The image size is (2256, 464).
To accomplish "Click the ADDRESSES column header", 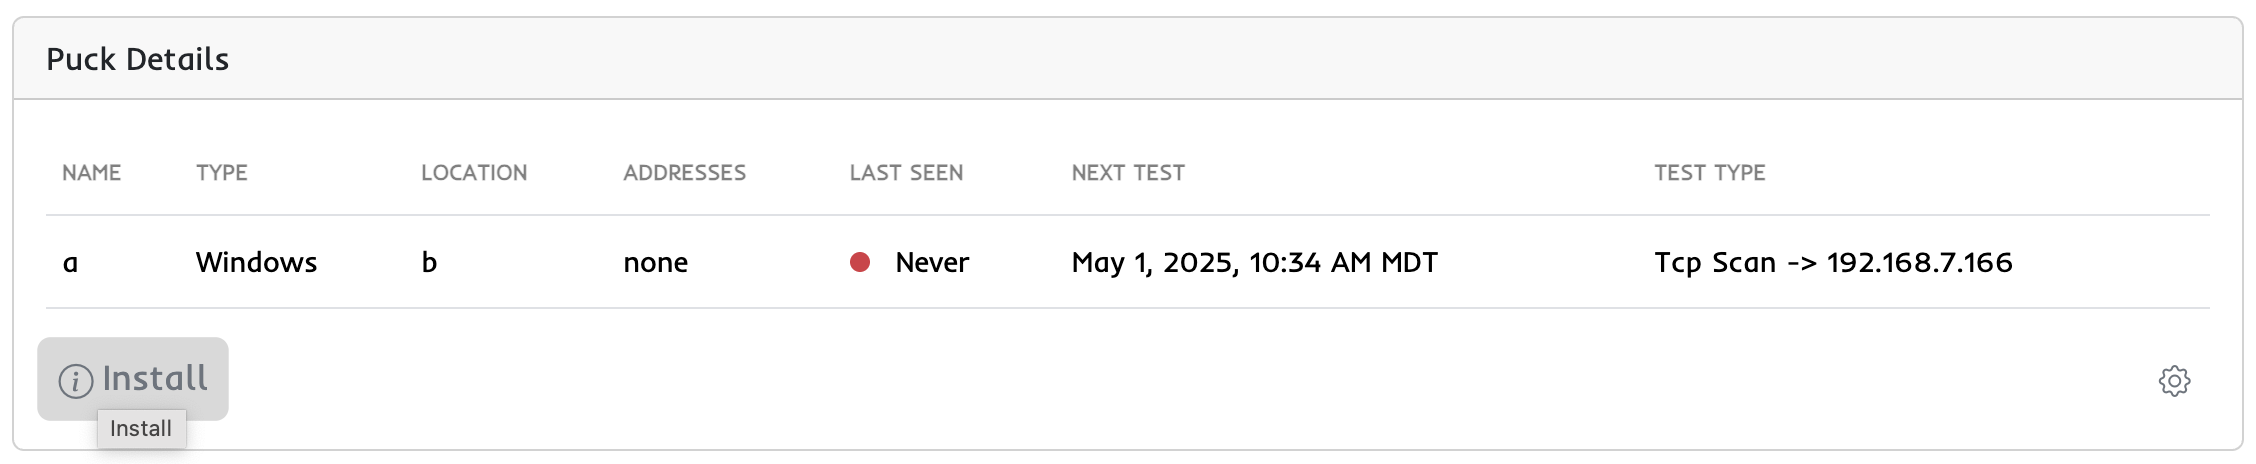I will point(685,173).
